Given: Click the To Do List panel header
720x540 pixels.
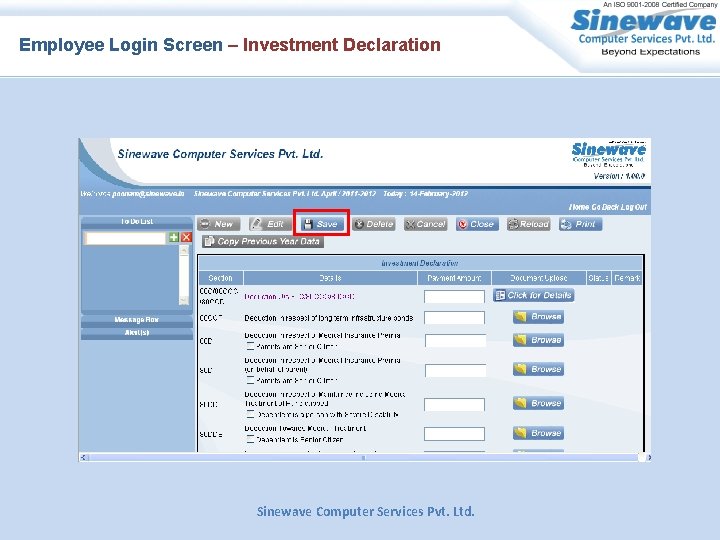Looking at the screenshot, I should coord(137,221).
